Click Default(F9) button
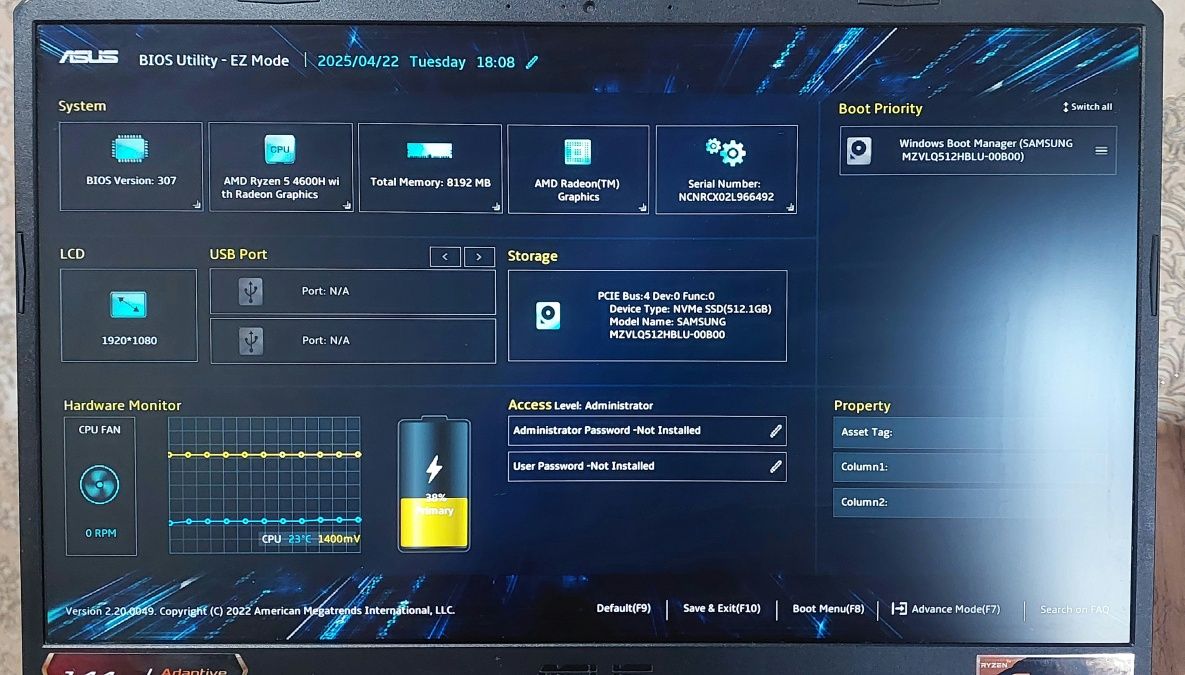Image resolution: width=1185 pixels, height=675 pixels. point(623,608)
